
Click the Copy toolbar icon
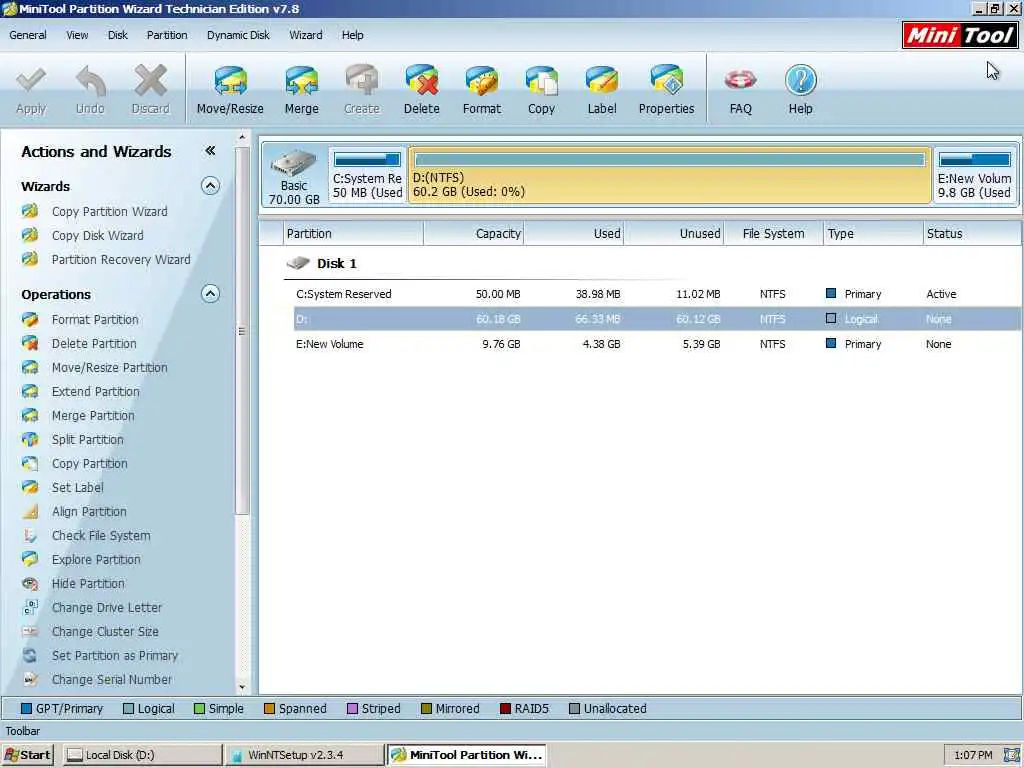[x=541, y=82]
